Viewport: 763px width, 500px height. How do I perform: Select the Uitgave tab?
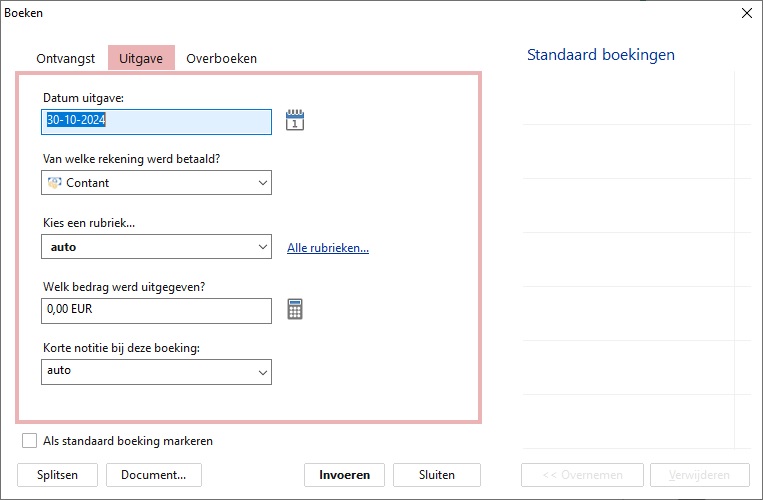(141, 58)
